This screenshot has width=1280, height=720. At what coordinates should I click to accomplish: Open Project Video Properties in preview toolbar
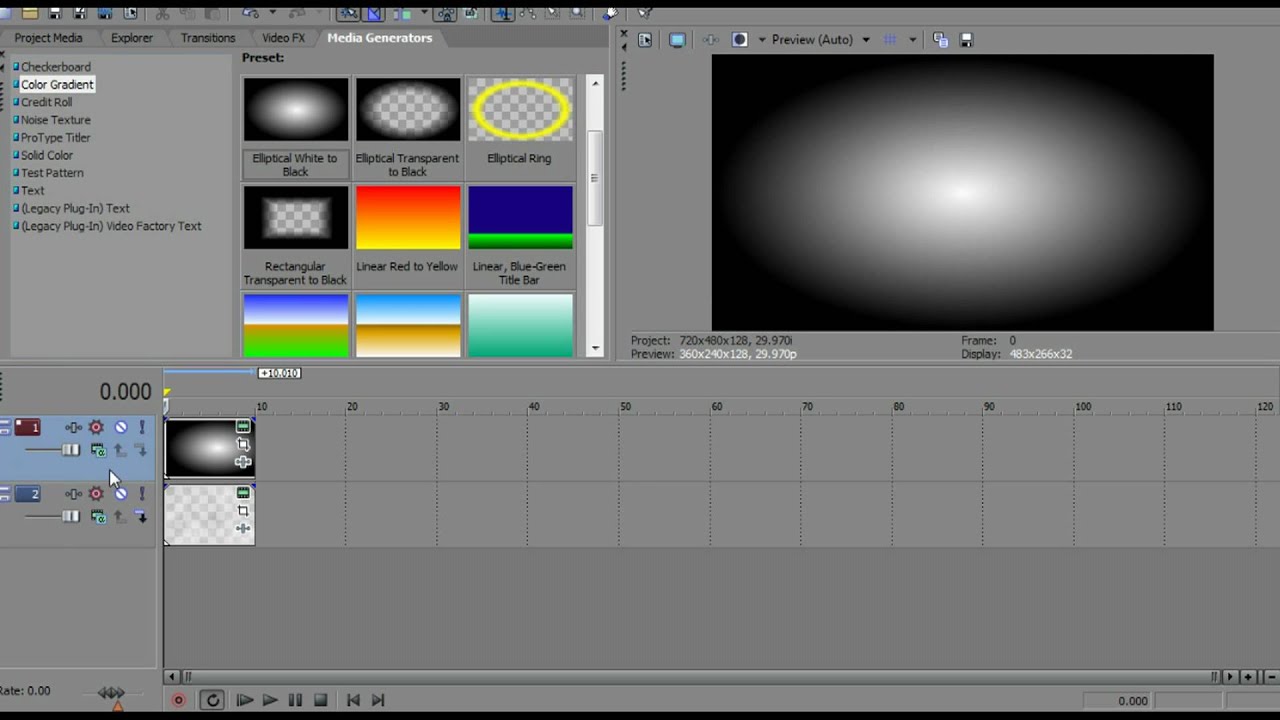(x=645, y=40)
